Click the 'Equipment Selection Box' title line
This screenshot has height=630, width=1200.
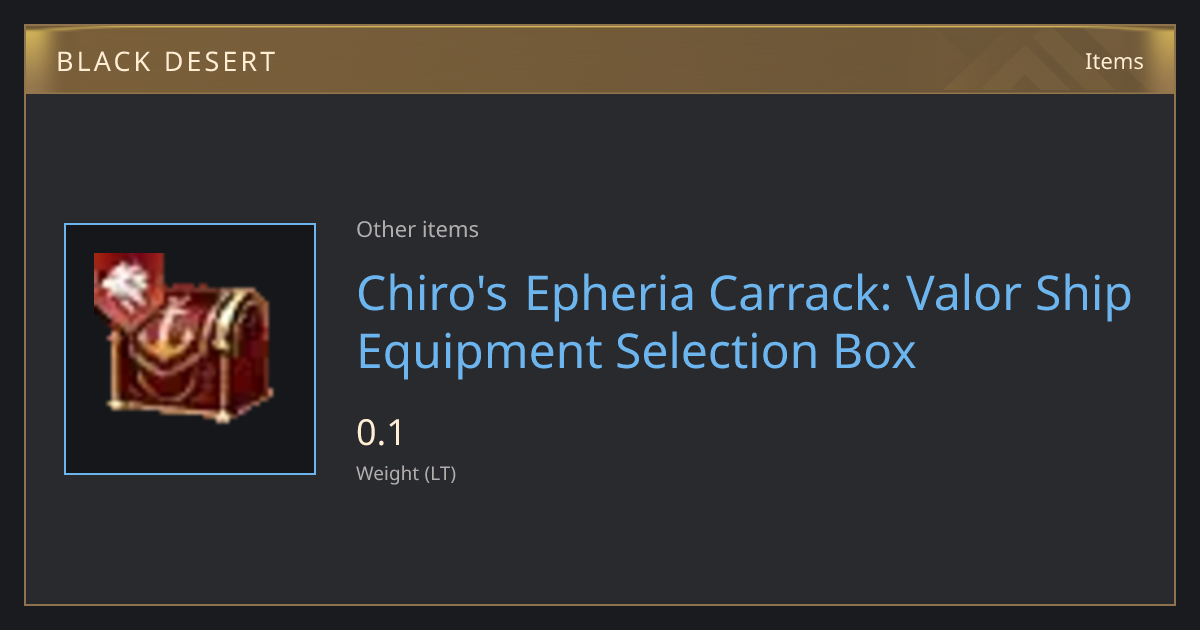[x=636, y=351]
